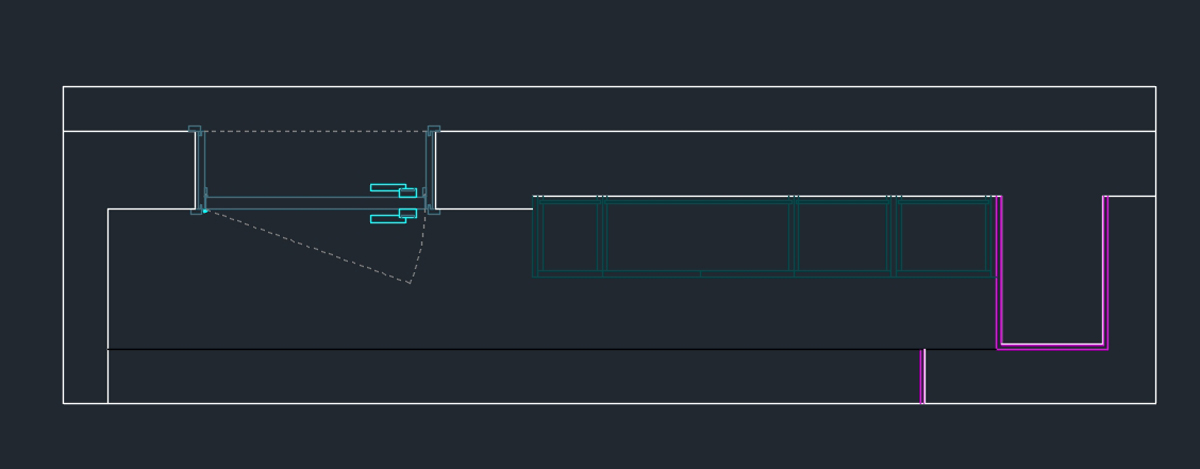Select the upper cyan door handle
Image resolution: width=1200 pixels, height=469 pixels.
(x=386, y=187)
